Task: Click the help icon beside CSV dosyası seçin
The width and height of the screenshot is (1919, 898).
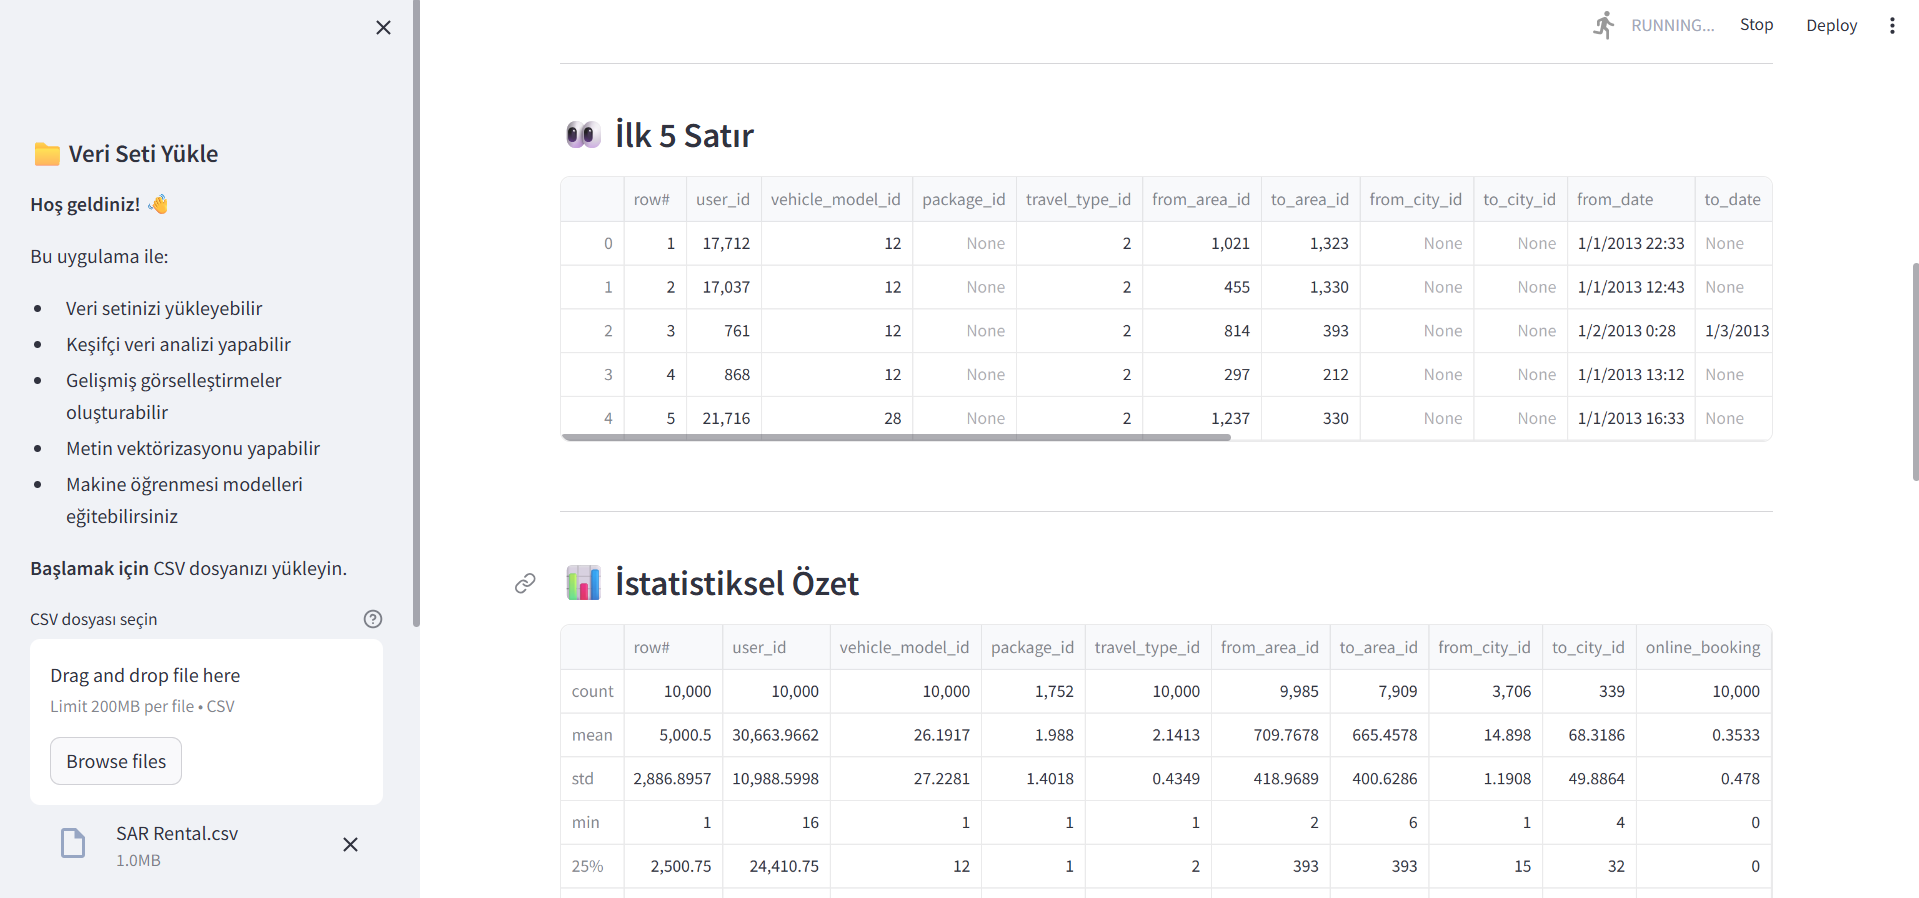Action: (x=373, y=619)
